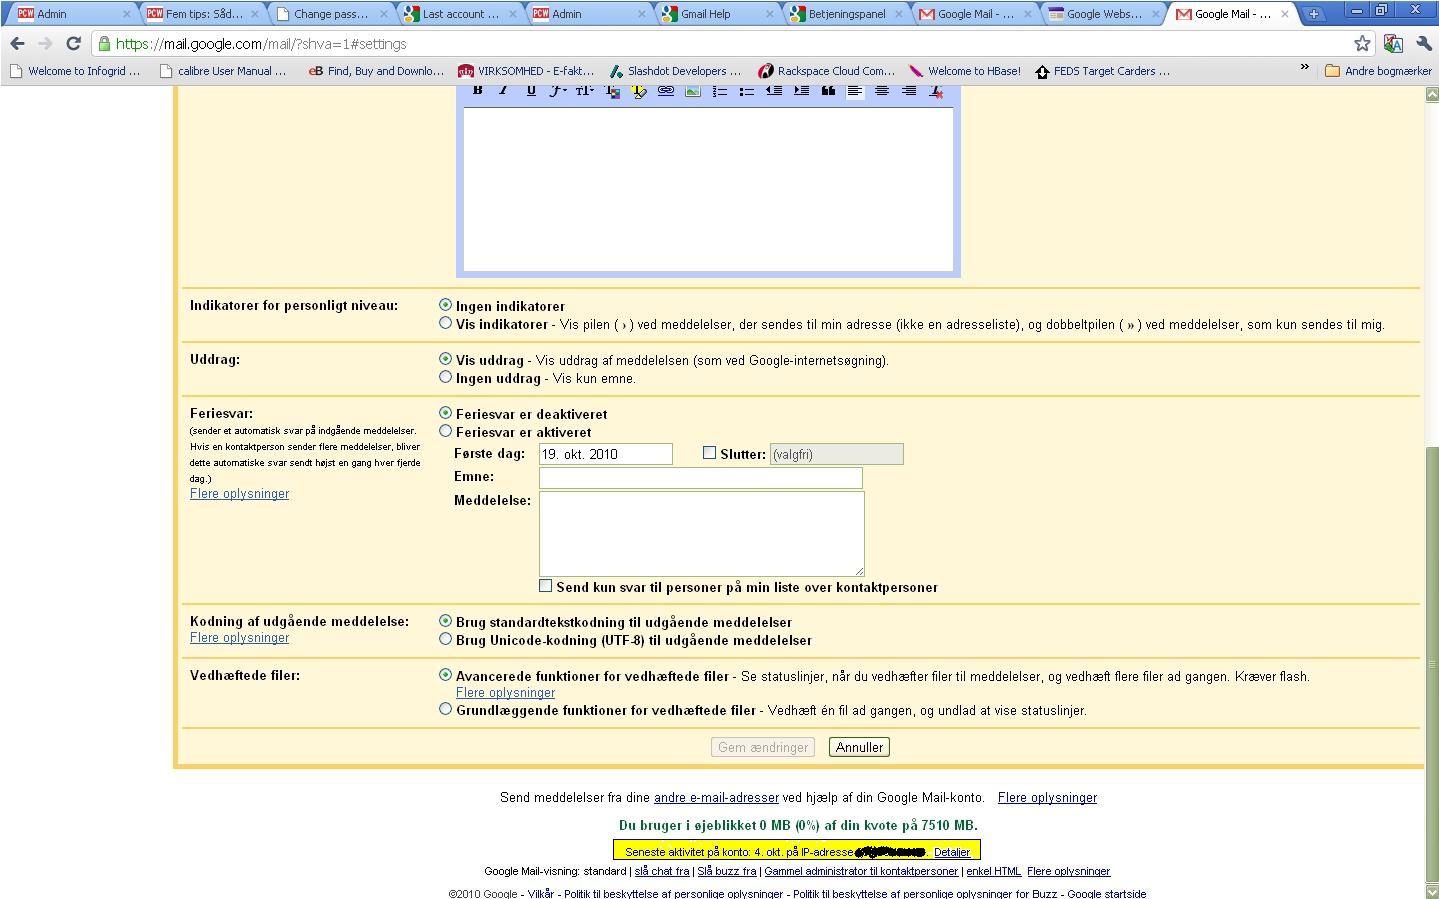Click the 'Emne' subject input field
The width and height of the screenshot is (1439, 899).
coord(700,478)
